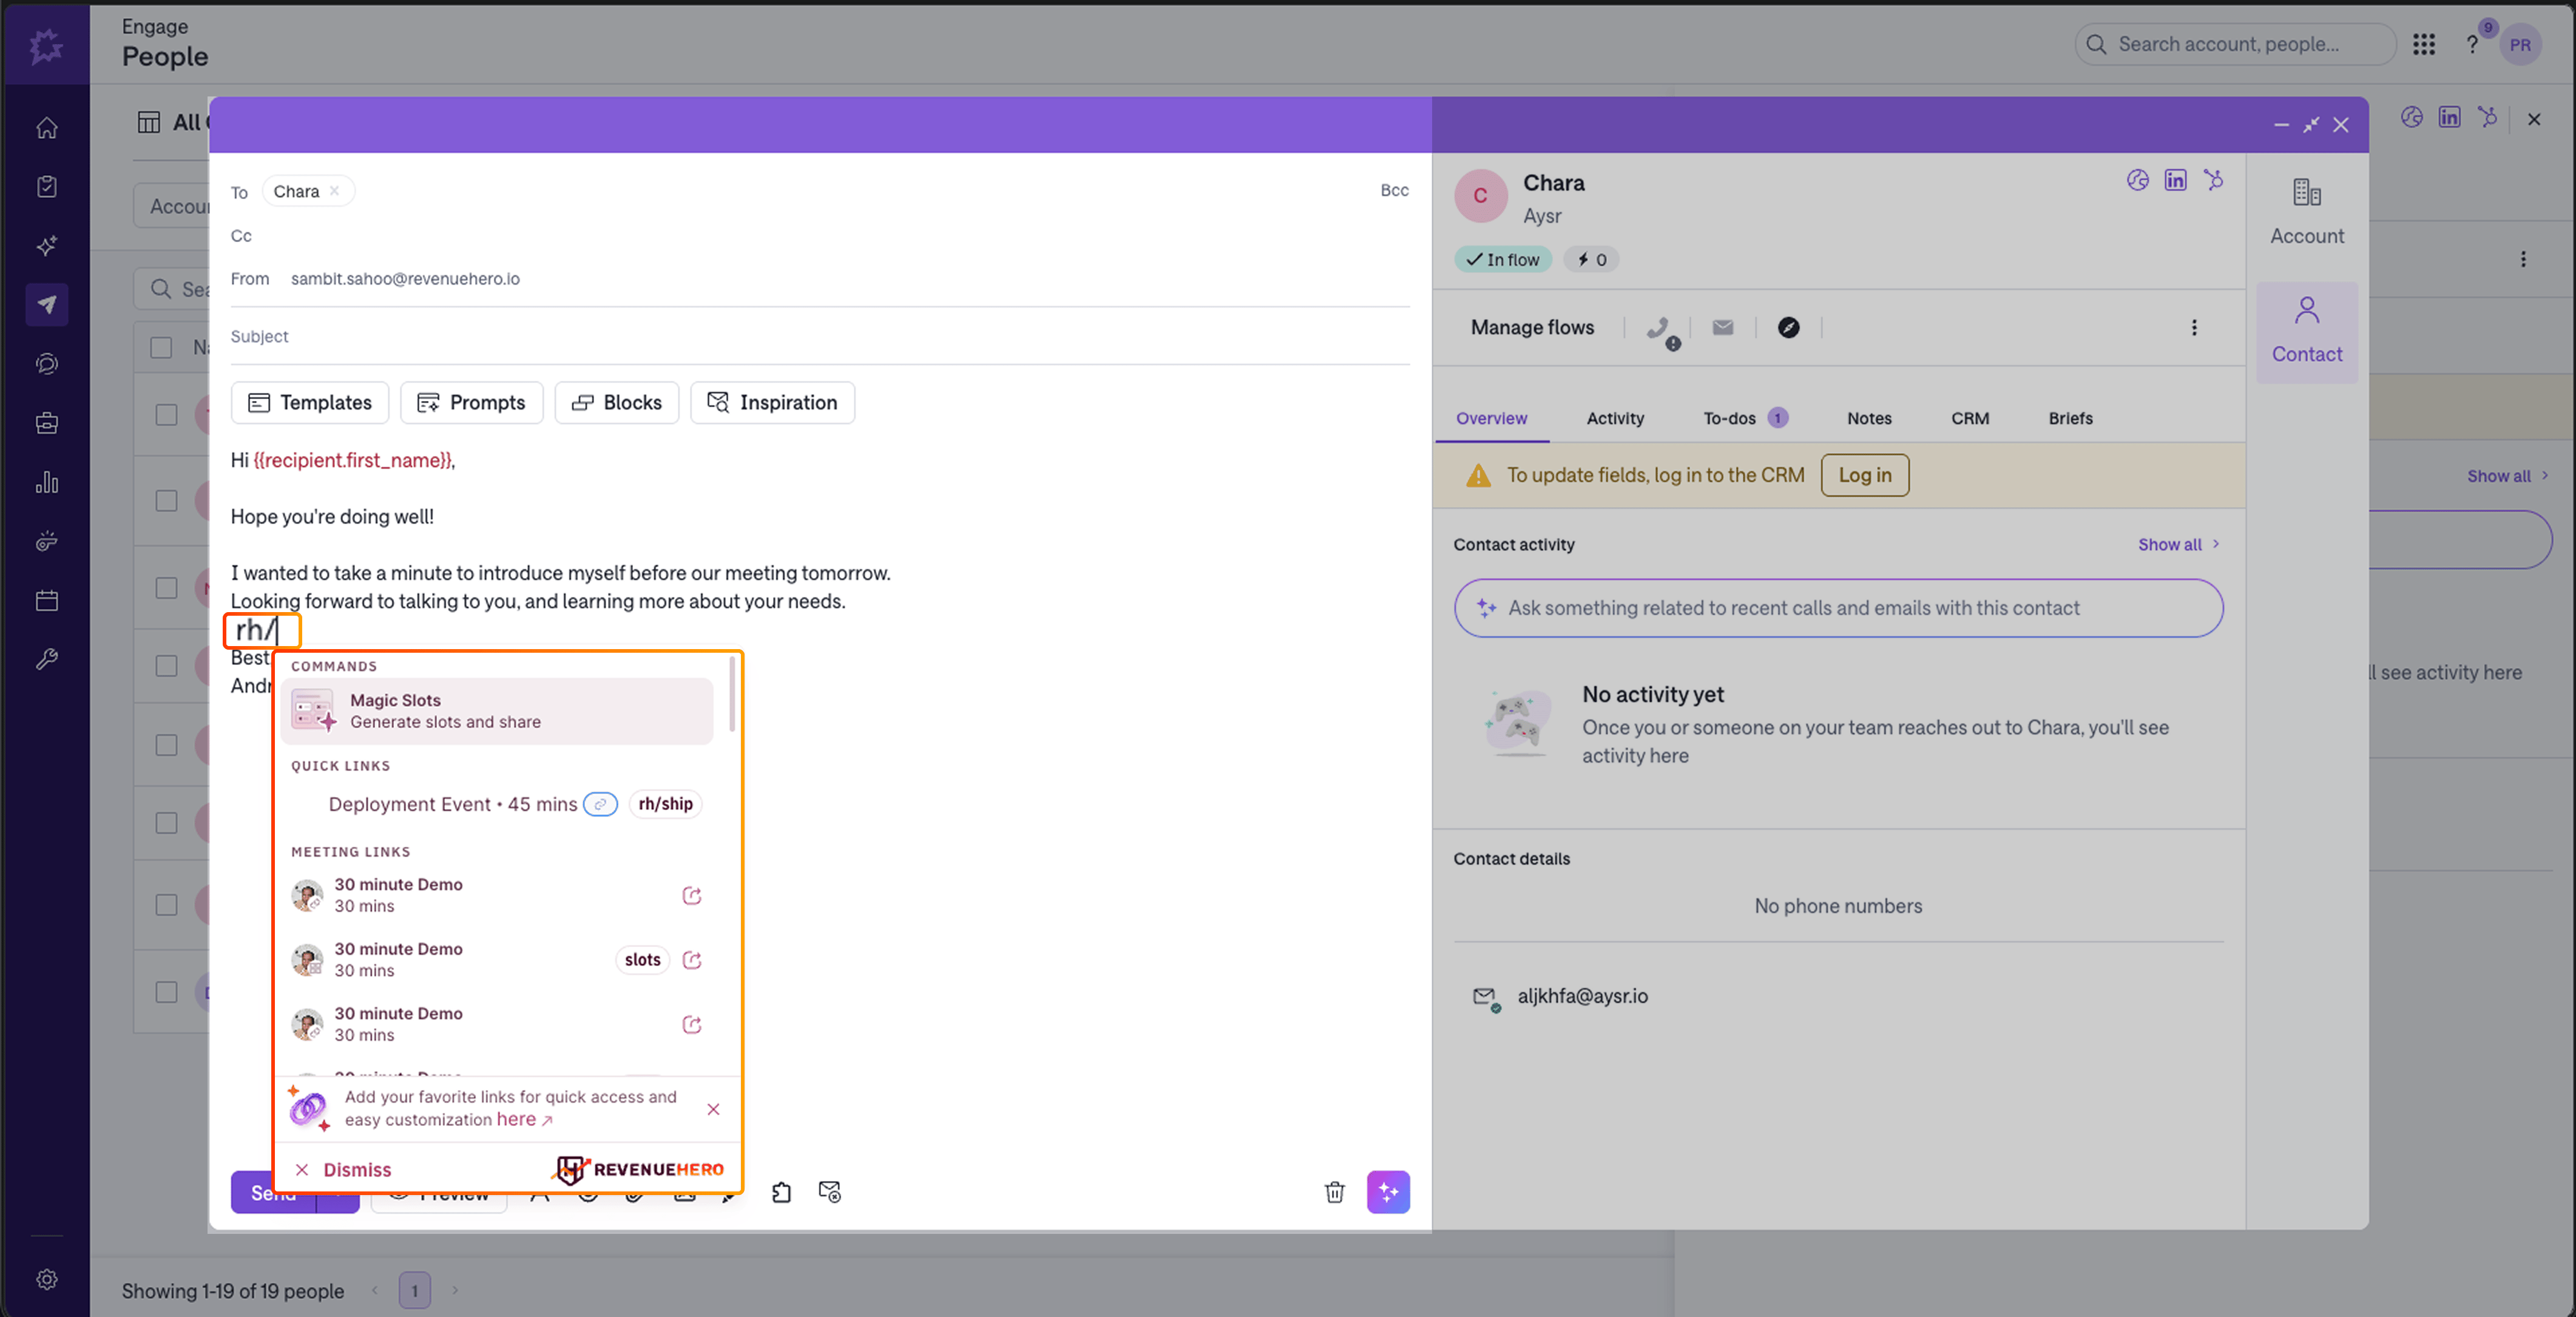Open the apps grid icon in top bar
This screenshot has height=1317, width=2576.
click(2424, 44)
